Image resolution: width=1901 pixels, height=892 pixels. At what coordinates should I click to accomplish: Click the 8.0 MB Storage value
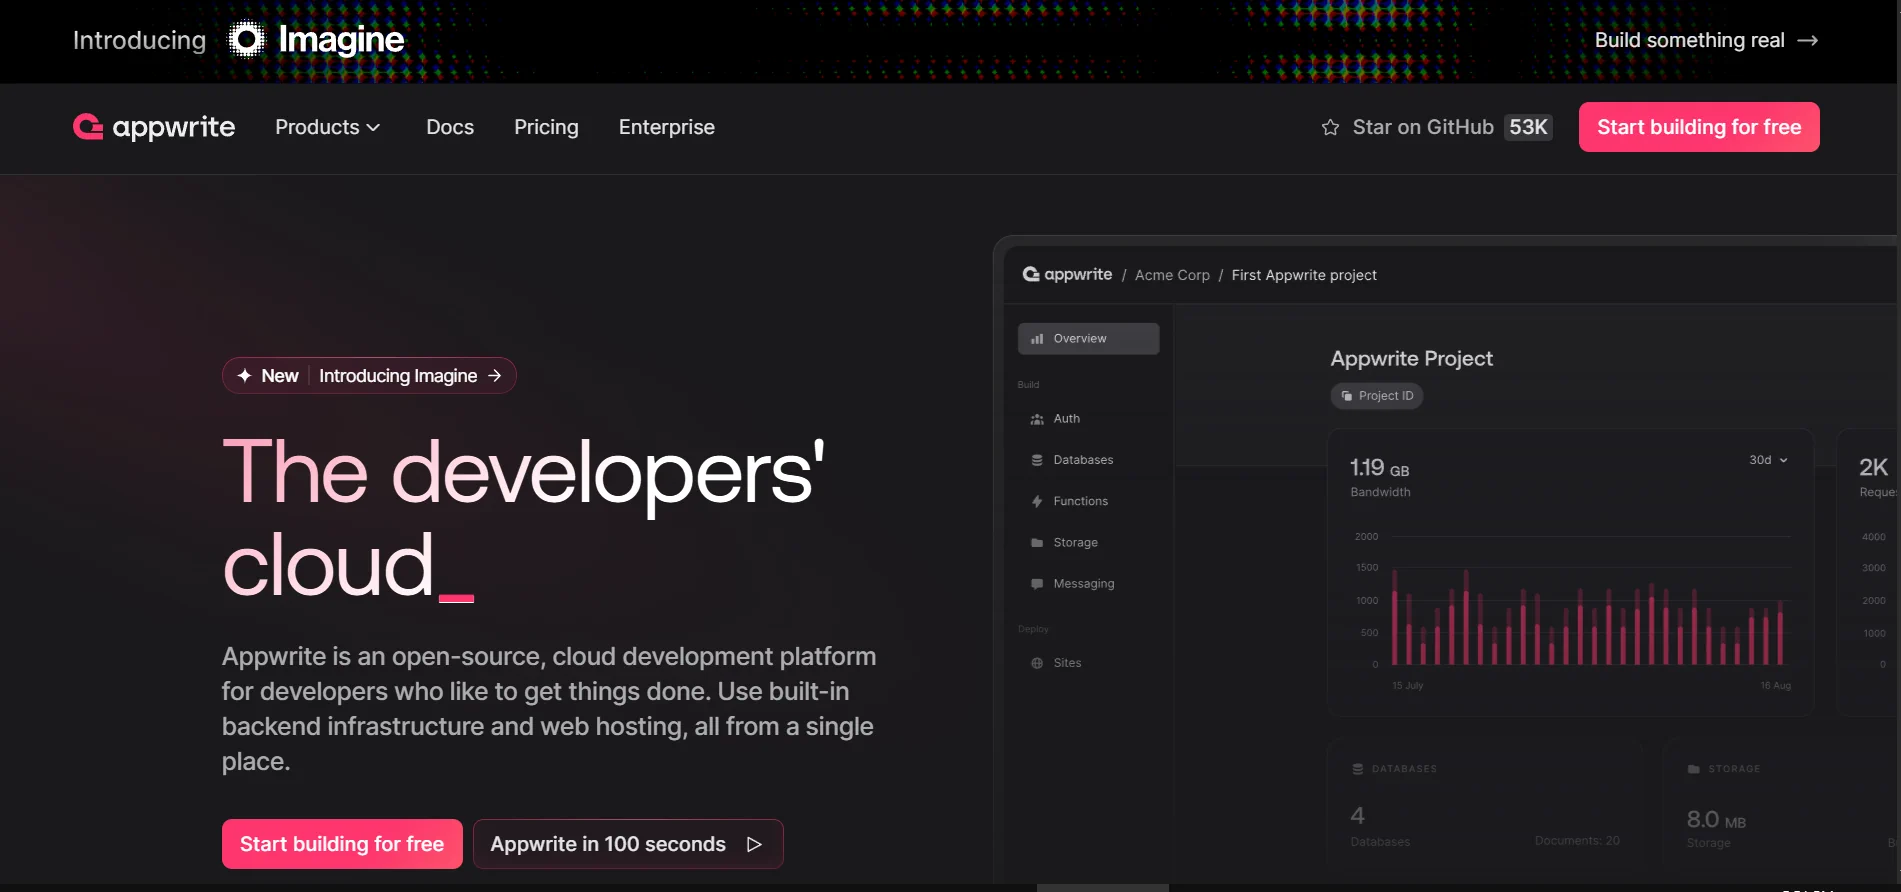(1716, 820)
